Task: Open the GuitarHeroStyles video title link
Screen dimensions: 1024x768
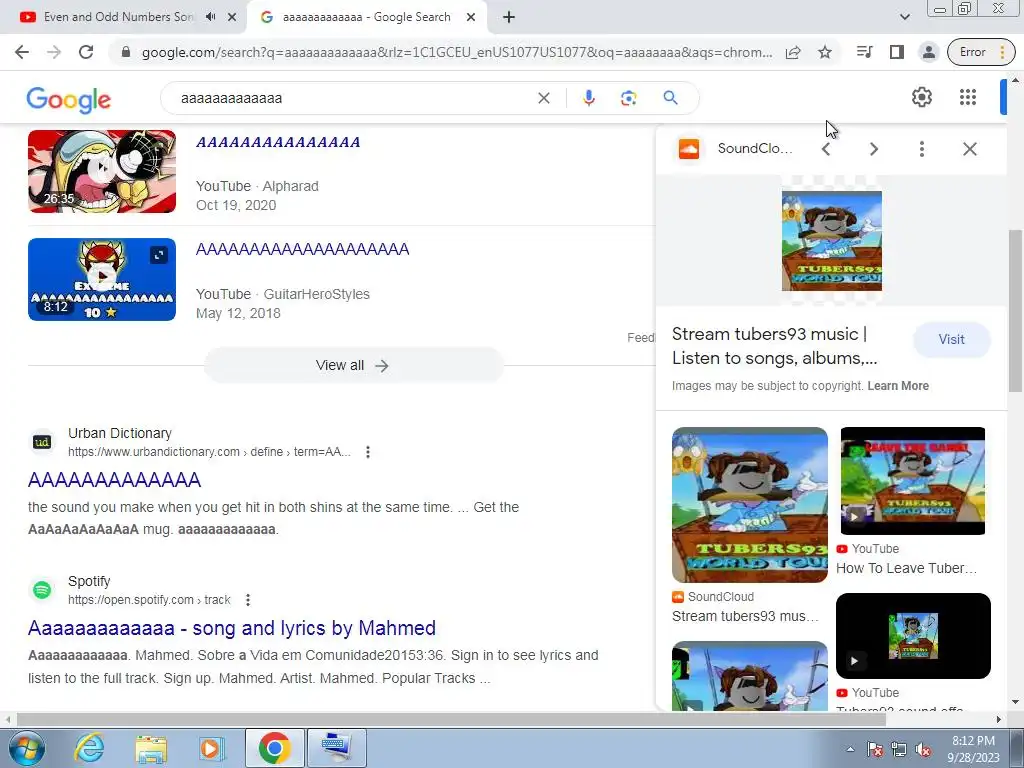Action: pos(302,249)
